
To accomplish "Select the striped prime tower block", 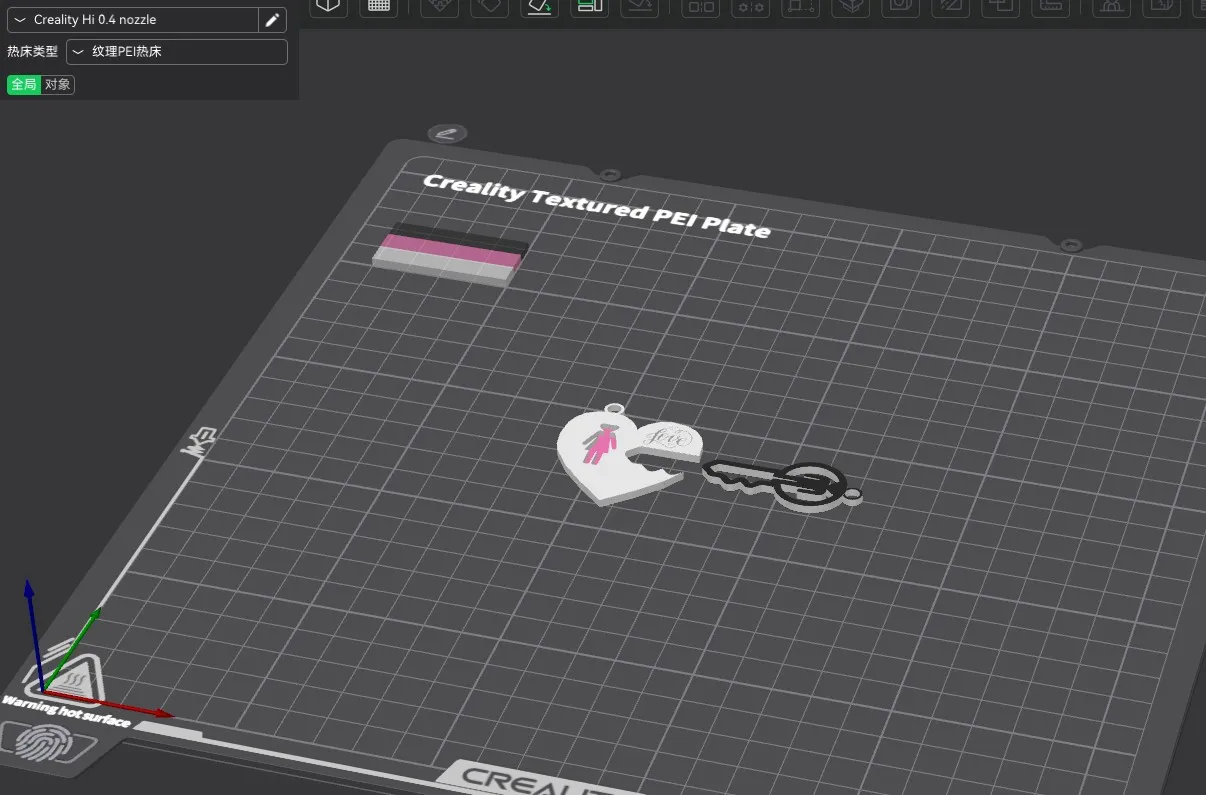I will point(450,254).
